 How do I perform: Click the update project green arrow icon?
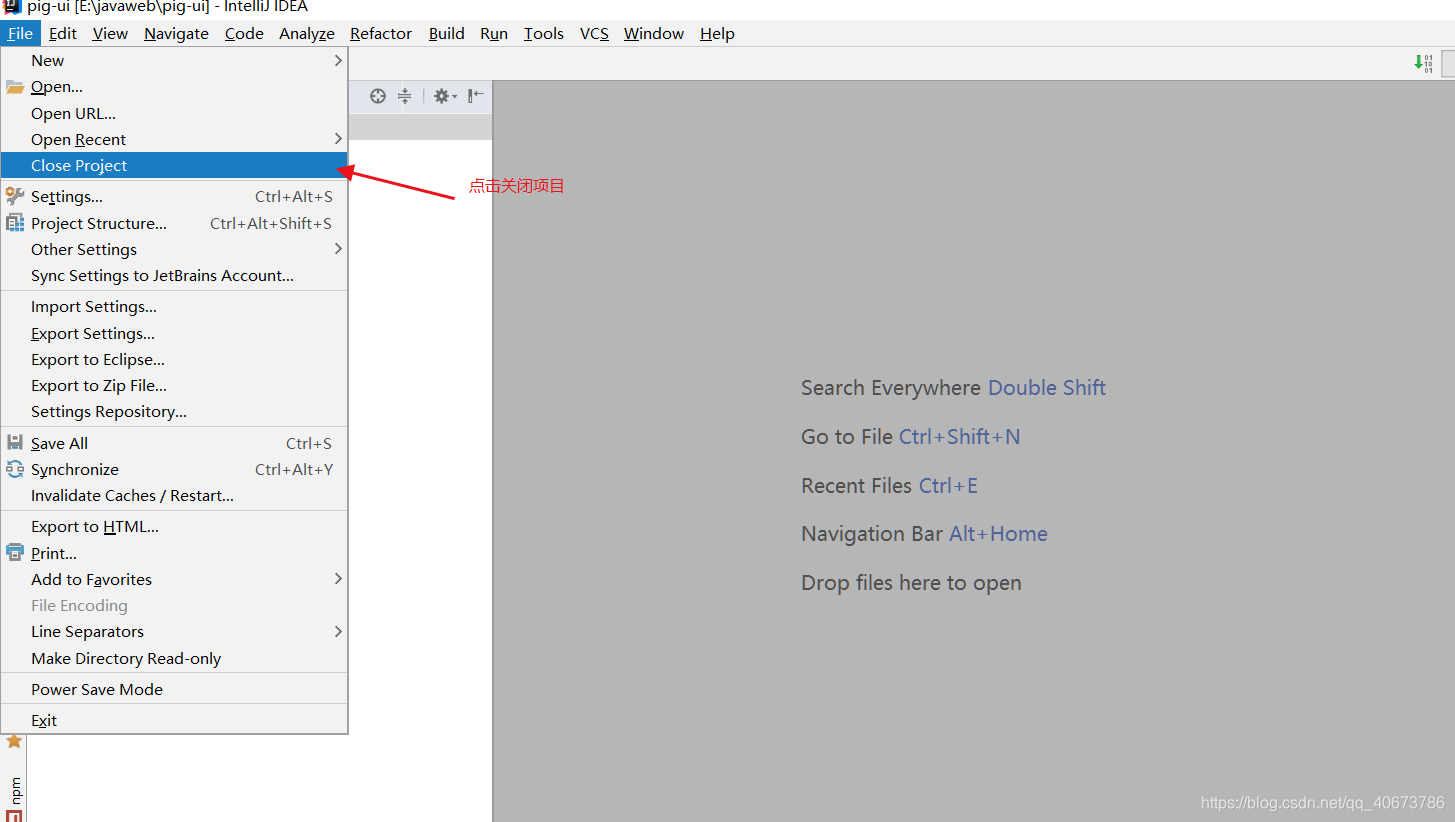[1423, 63]
